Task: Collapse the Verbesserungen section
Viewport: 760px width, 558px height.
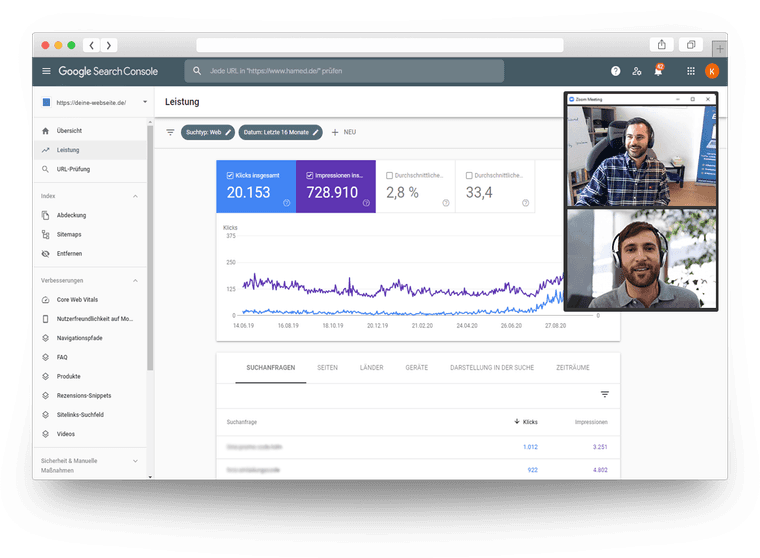Action: click(135, 280)
